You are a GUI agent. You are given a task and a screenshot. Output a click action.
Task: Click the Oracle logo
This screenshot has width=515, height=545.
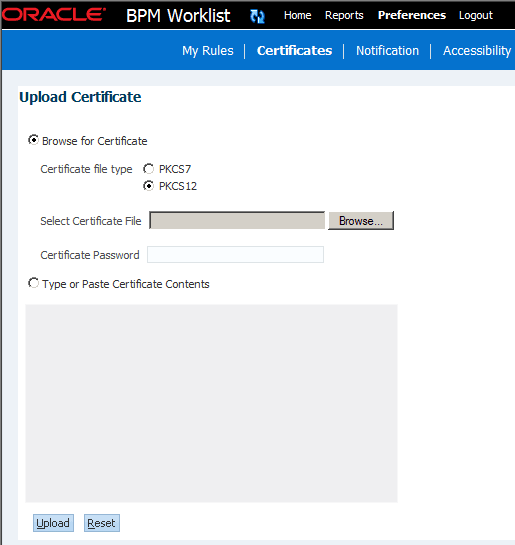click(54, 15)
